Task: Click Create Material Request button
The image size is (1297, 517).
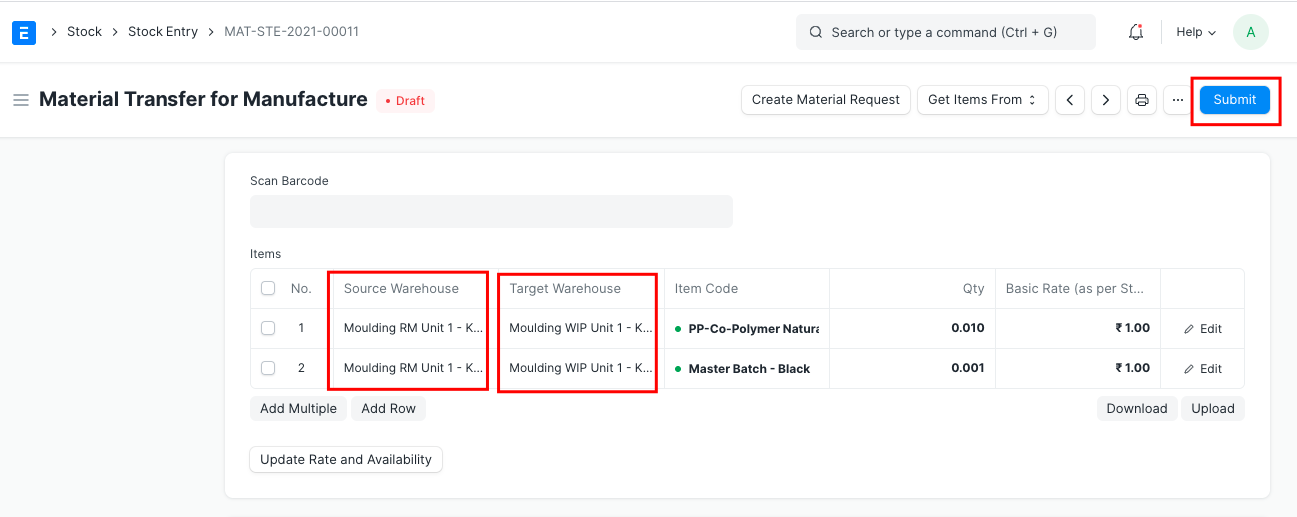Action: [x=825, y=100]
